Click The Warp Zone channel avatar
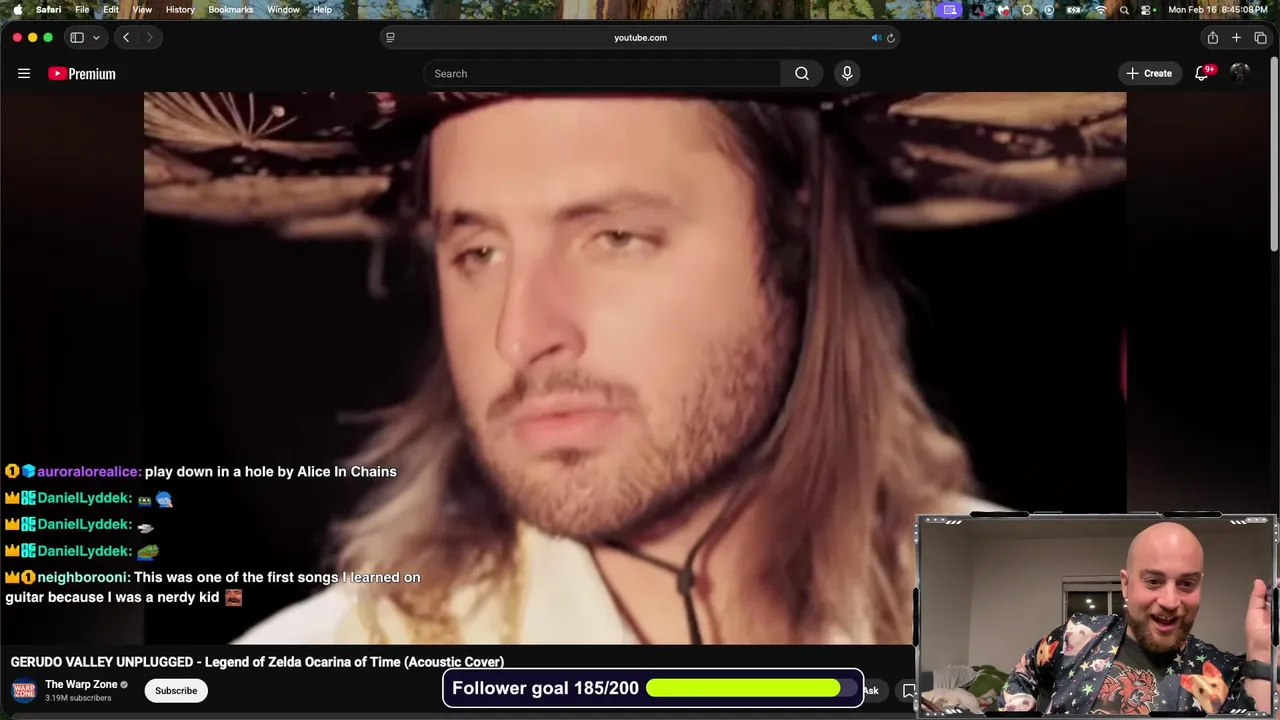1280x720 pixels. [24, 690]
